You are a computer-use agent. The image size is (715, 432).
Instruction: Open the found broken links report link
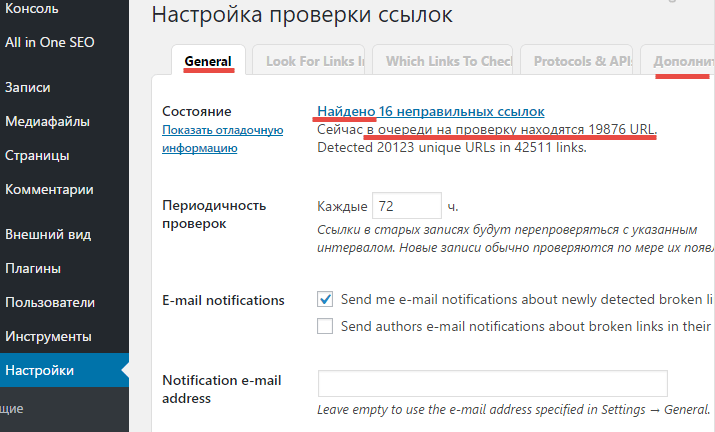[x=430, y=111]
